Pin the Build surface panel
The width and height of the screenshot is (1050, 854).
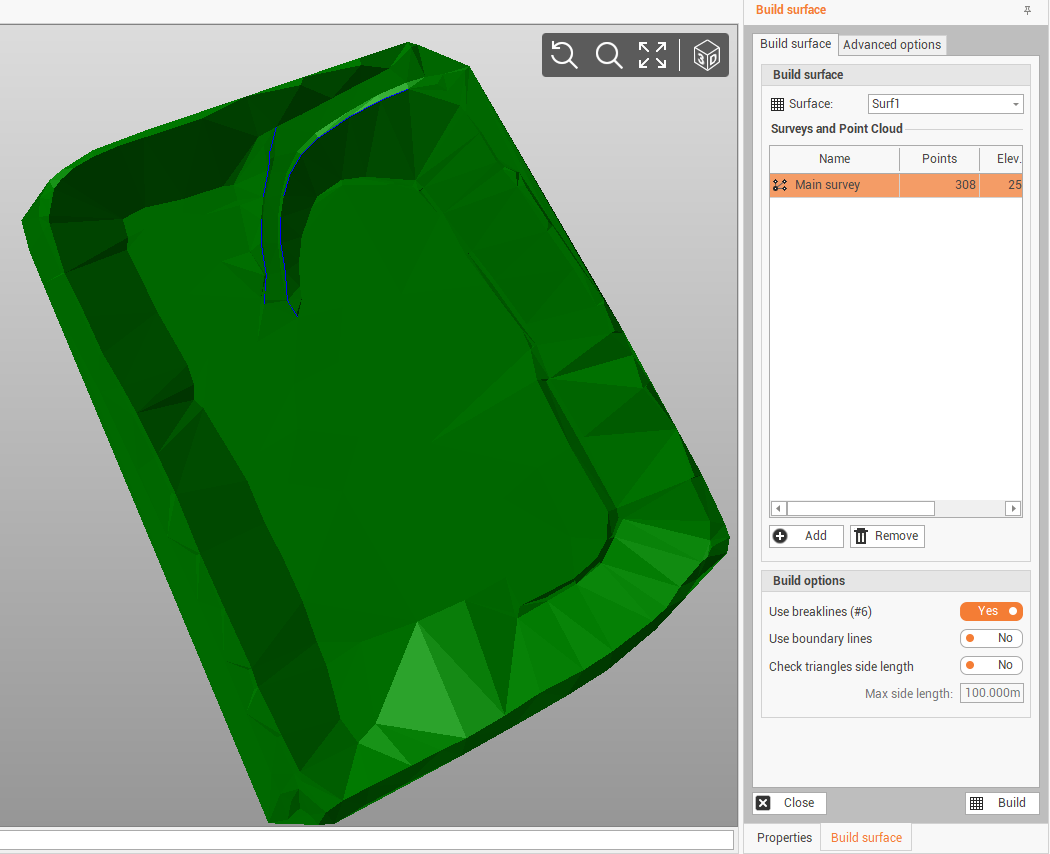coord(1027,10)
